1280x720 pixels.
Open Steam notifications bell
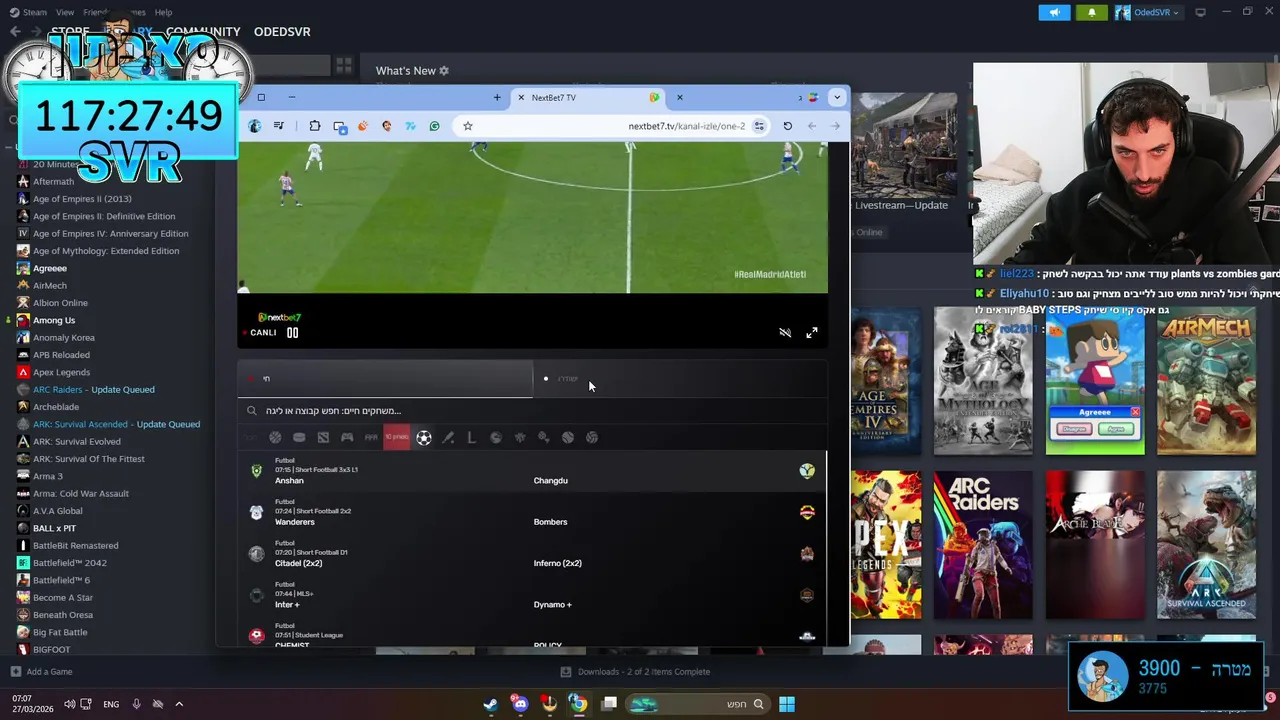click(1091, 12)
